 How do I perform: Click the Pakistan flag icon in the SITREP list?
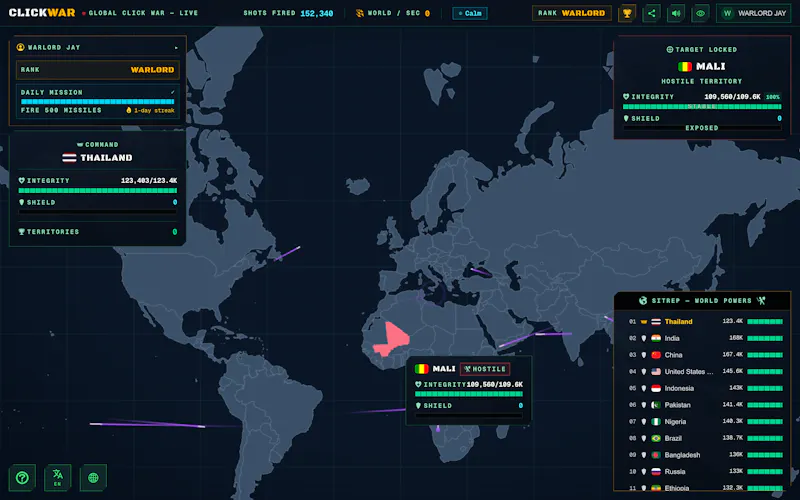(656, 405)
